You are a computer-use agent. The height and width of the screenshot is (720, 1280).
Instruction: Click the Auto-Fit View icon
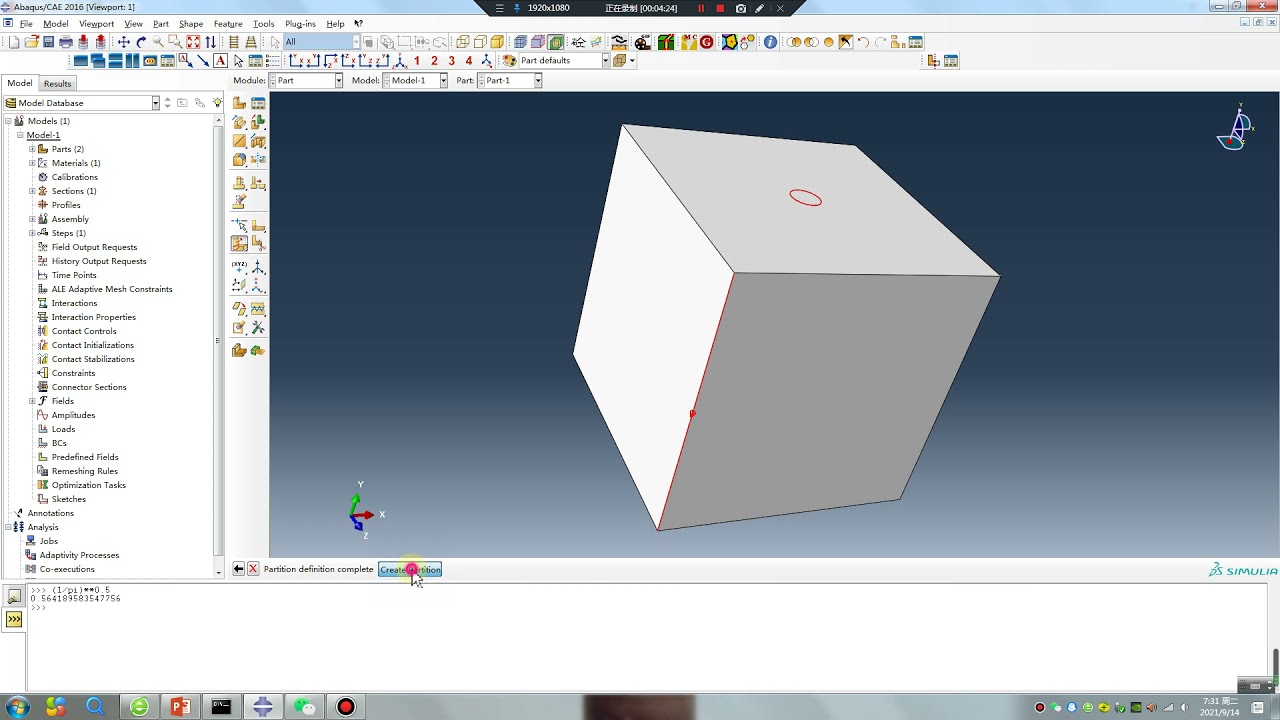pos(193,42)
